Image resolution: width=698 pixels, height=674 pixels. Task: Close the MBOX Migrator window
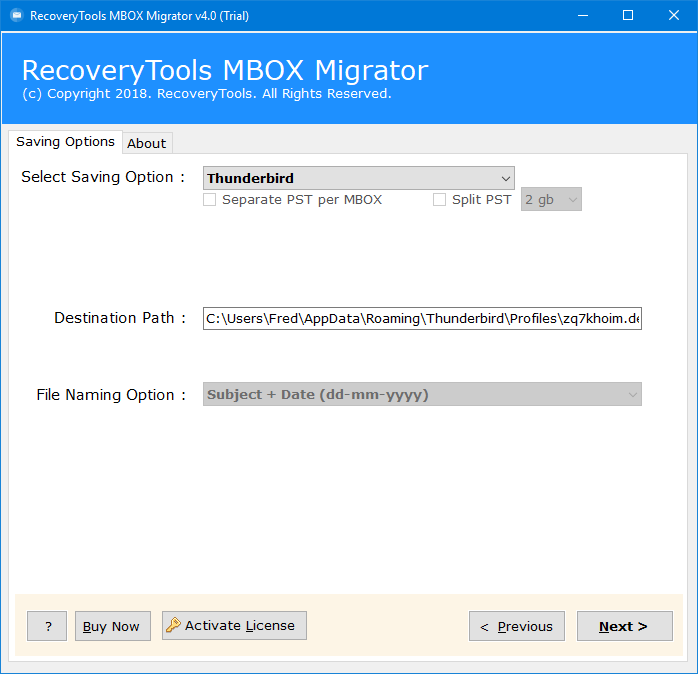674,16
